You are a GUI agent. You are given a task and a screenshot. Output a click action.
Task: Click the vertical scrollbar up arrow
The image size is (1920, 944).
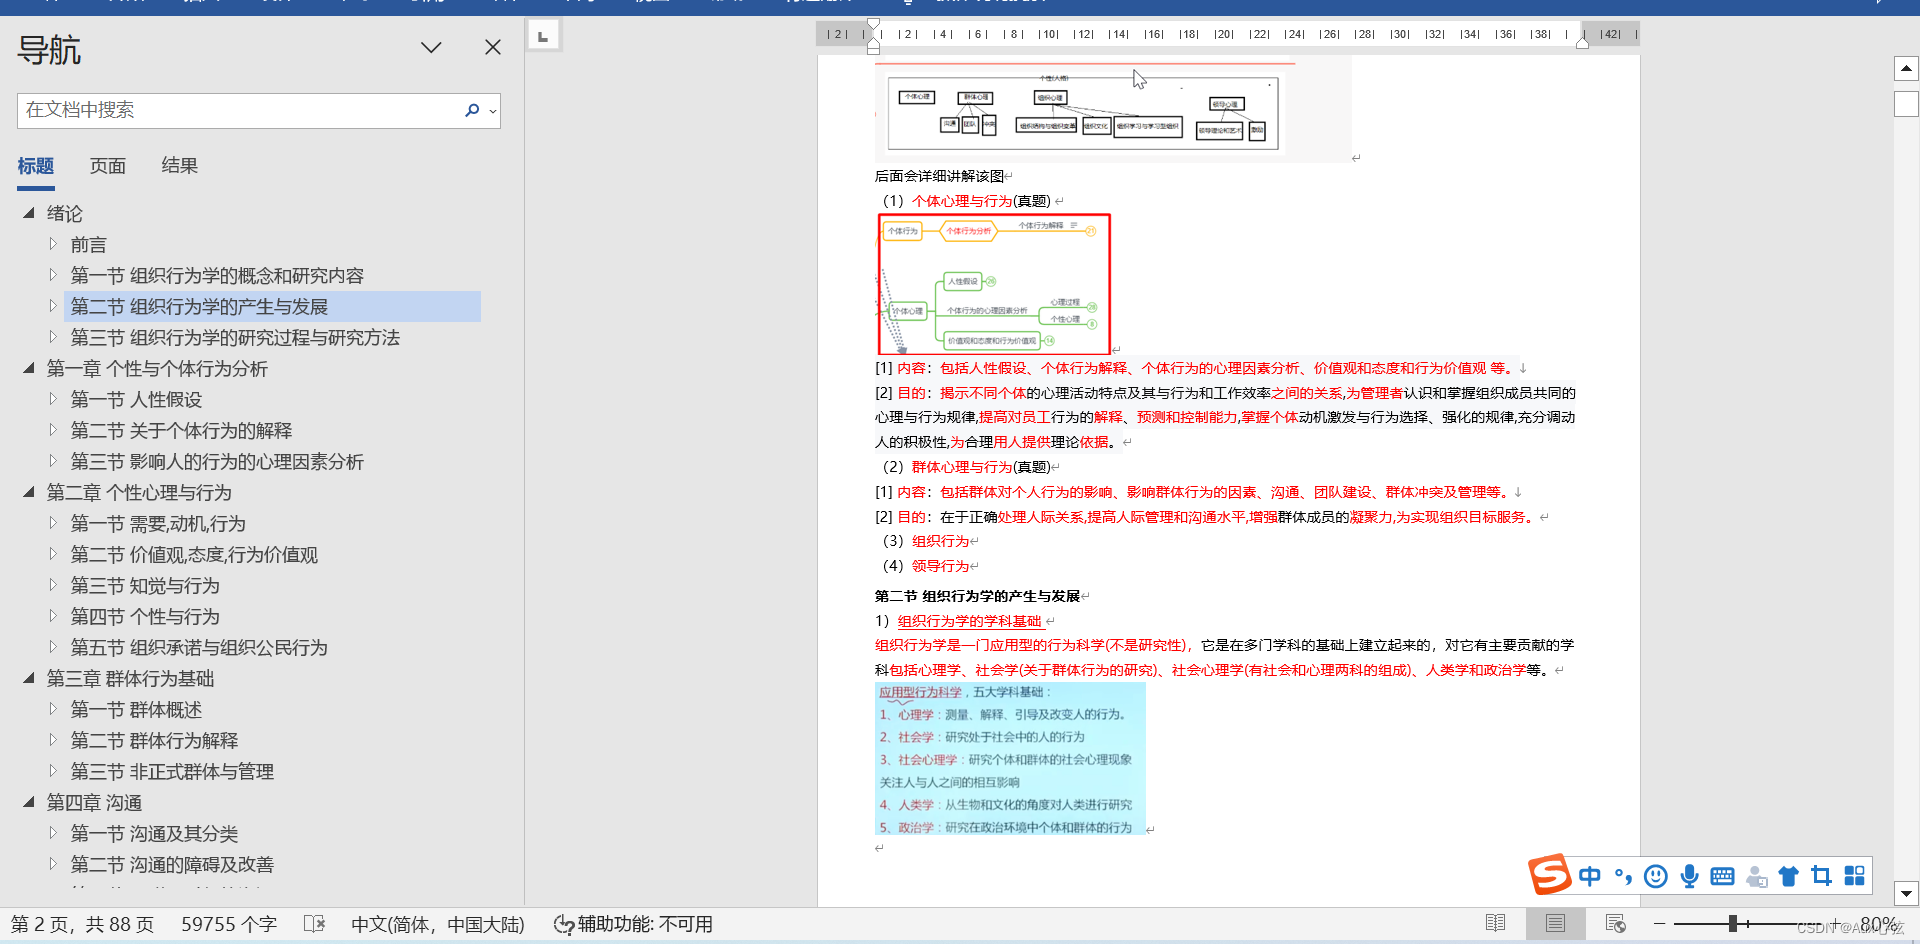coord(1906,69)
